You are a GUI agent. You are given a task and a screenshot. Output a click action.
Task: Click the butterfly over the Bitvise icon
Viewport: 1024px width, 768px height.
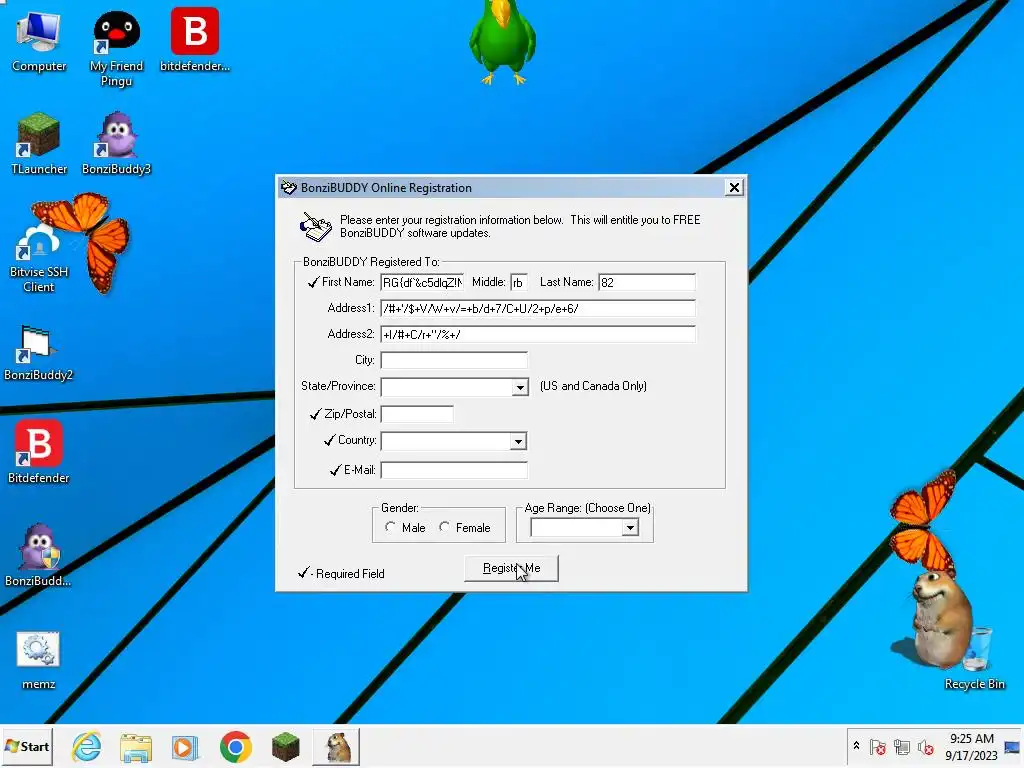[88, 238]
